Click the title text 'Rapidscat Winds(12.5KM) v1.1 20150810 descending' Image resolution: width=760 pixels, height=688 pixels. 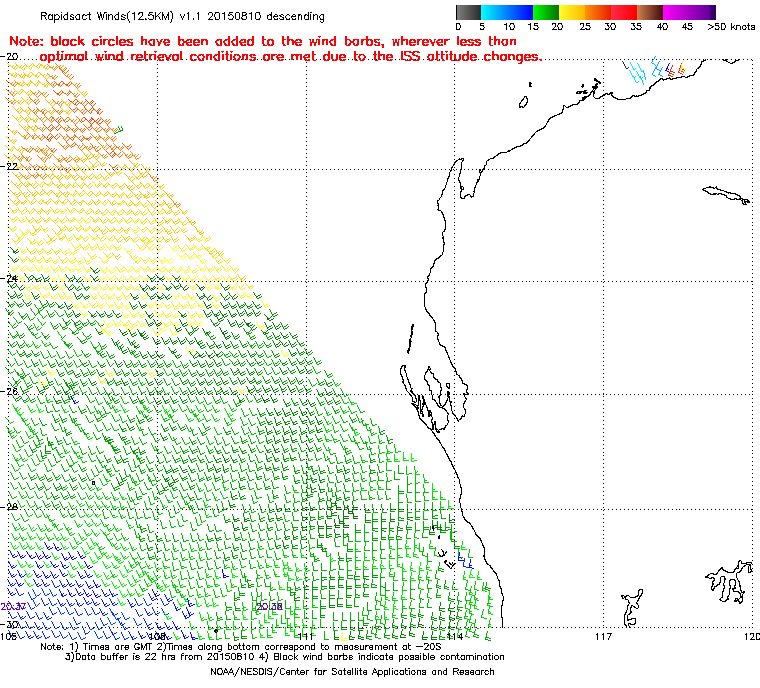(x=182, y=16)
